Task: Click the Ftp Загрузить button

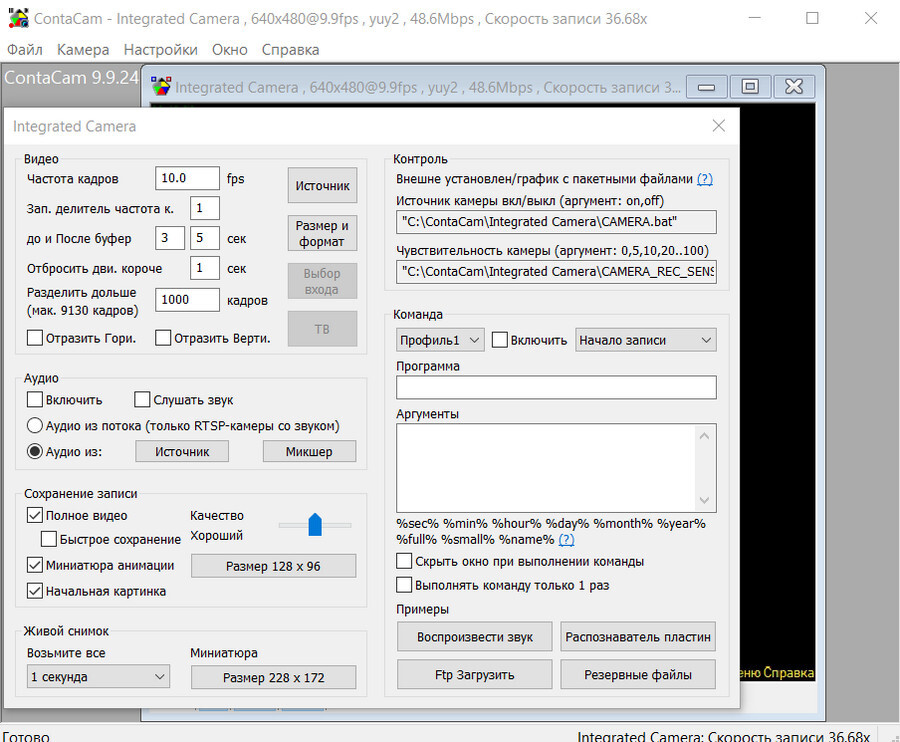Action: pos(475,675)
